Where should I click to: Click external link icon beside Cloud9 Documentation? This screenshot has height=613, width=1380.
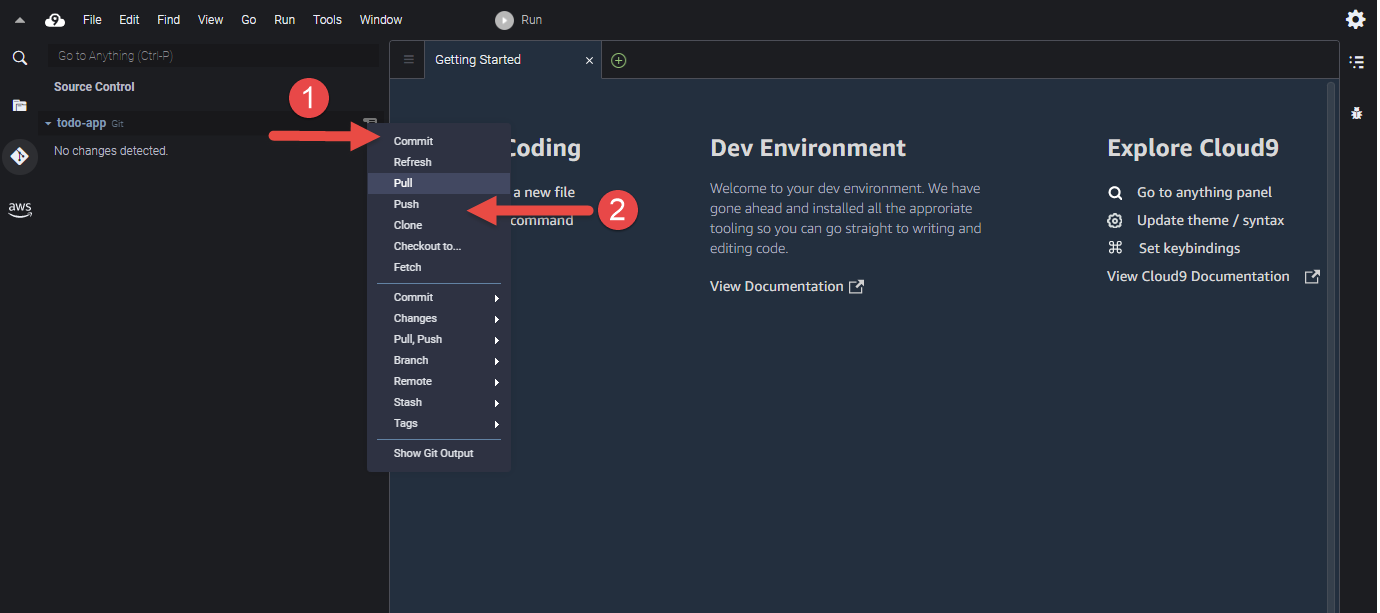pyautogui.click(x=1312, y=277)
